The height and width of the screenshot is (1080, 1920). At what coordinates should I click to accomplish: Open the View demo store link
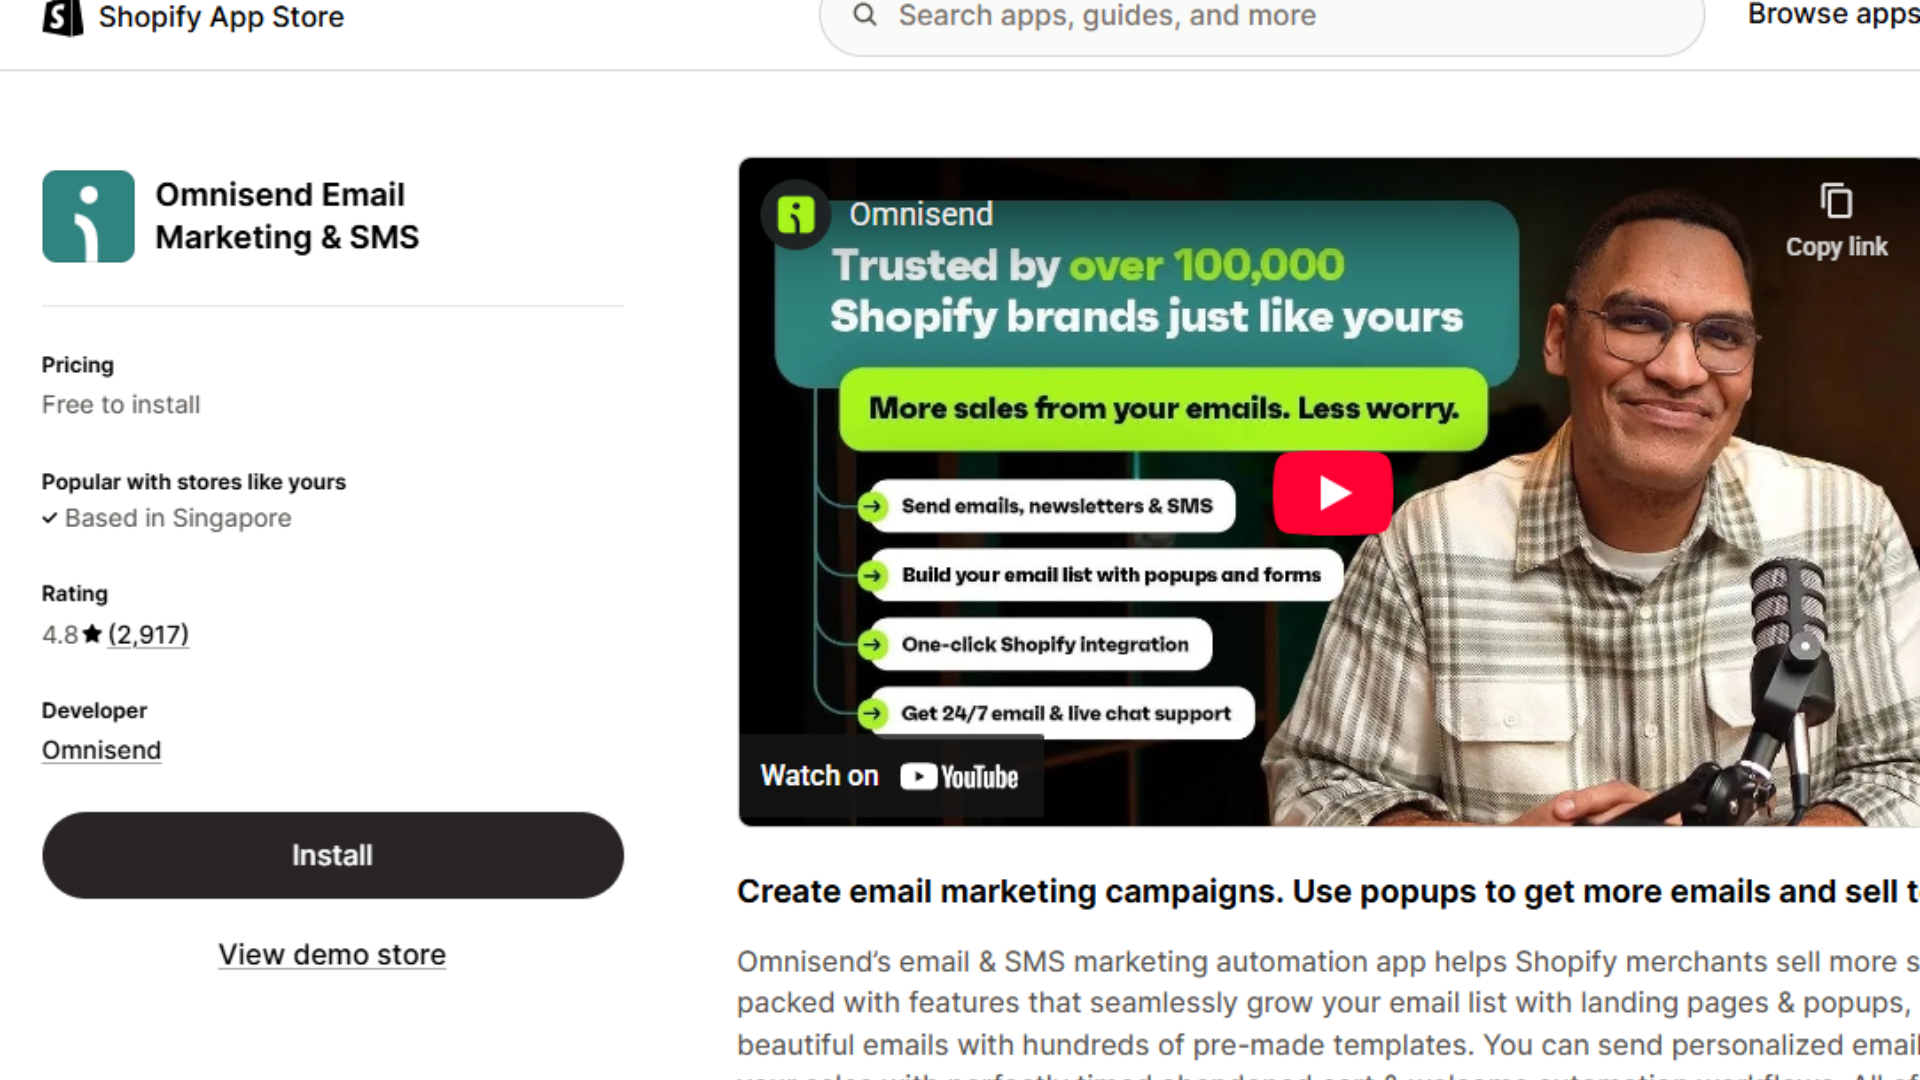pyautogui.click(x=332, y=955)
